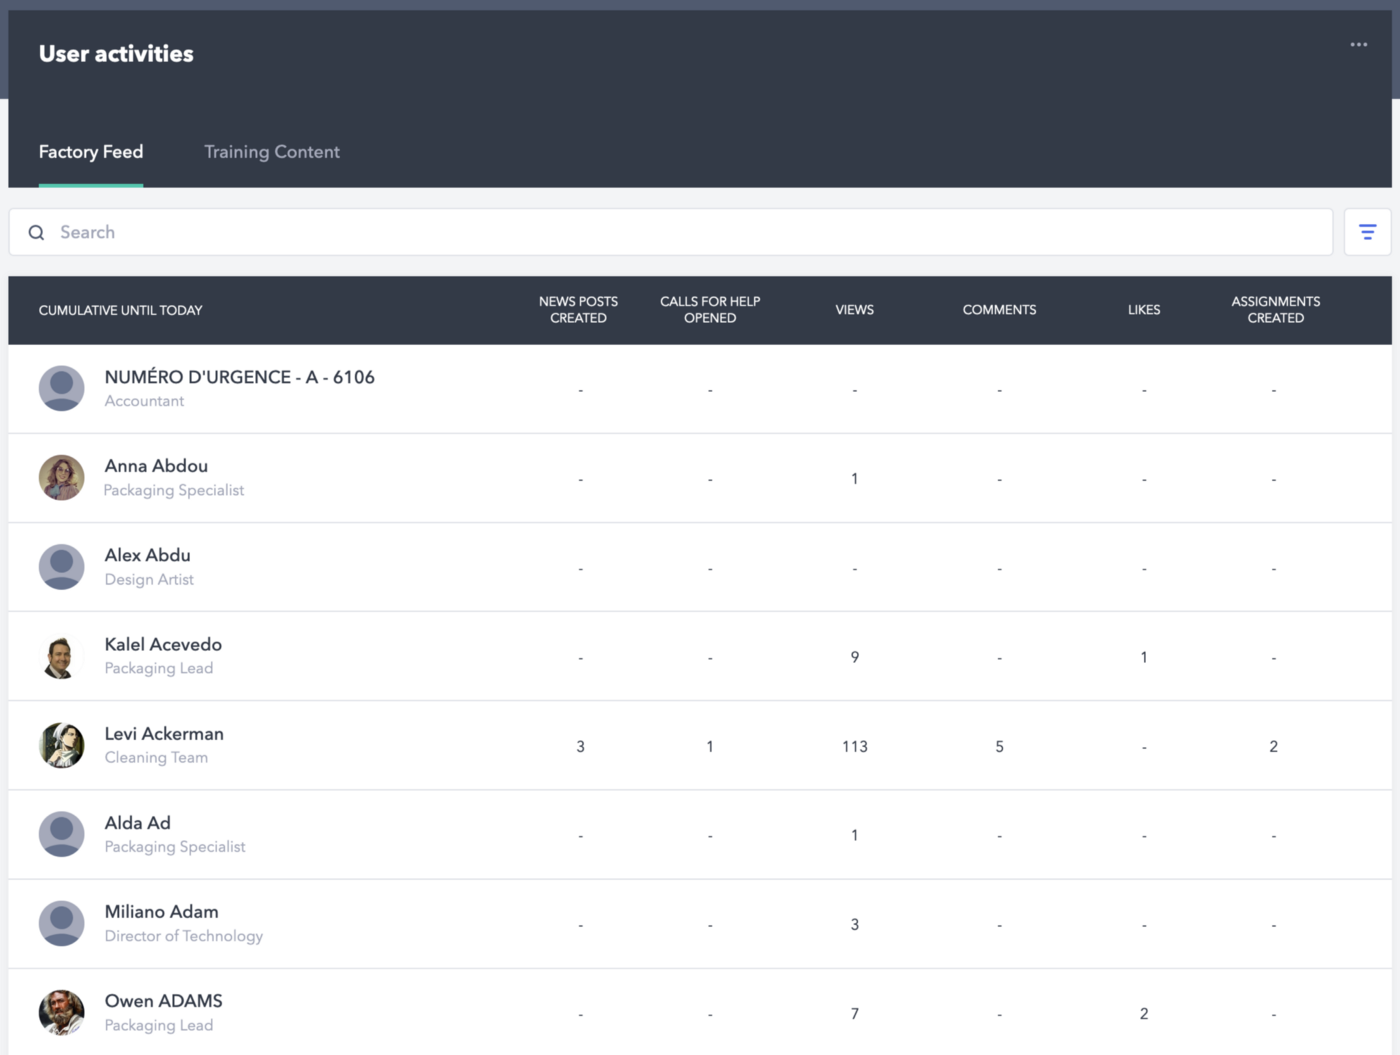Screen dimensions: 1400x1055
Task: Open Alda Ad's user name
Action: [x=138, y=823]
